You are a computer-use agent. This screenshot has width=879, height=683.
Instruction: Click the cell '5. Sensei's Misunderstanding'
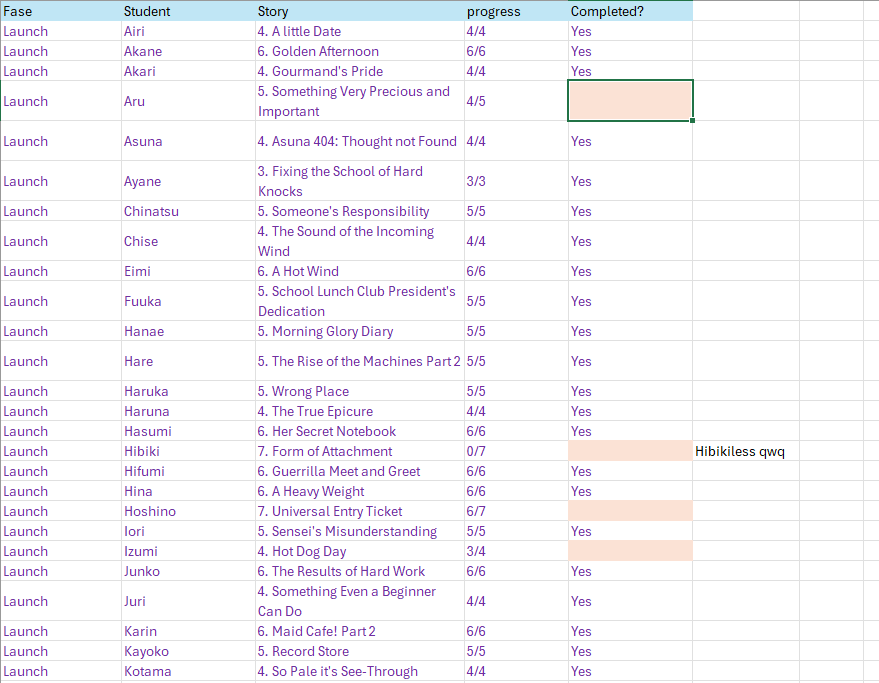click(359, 532)
